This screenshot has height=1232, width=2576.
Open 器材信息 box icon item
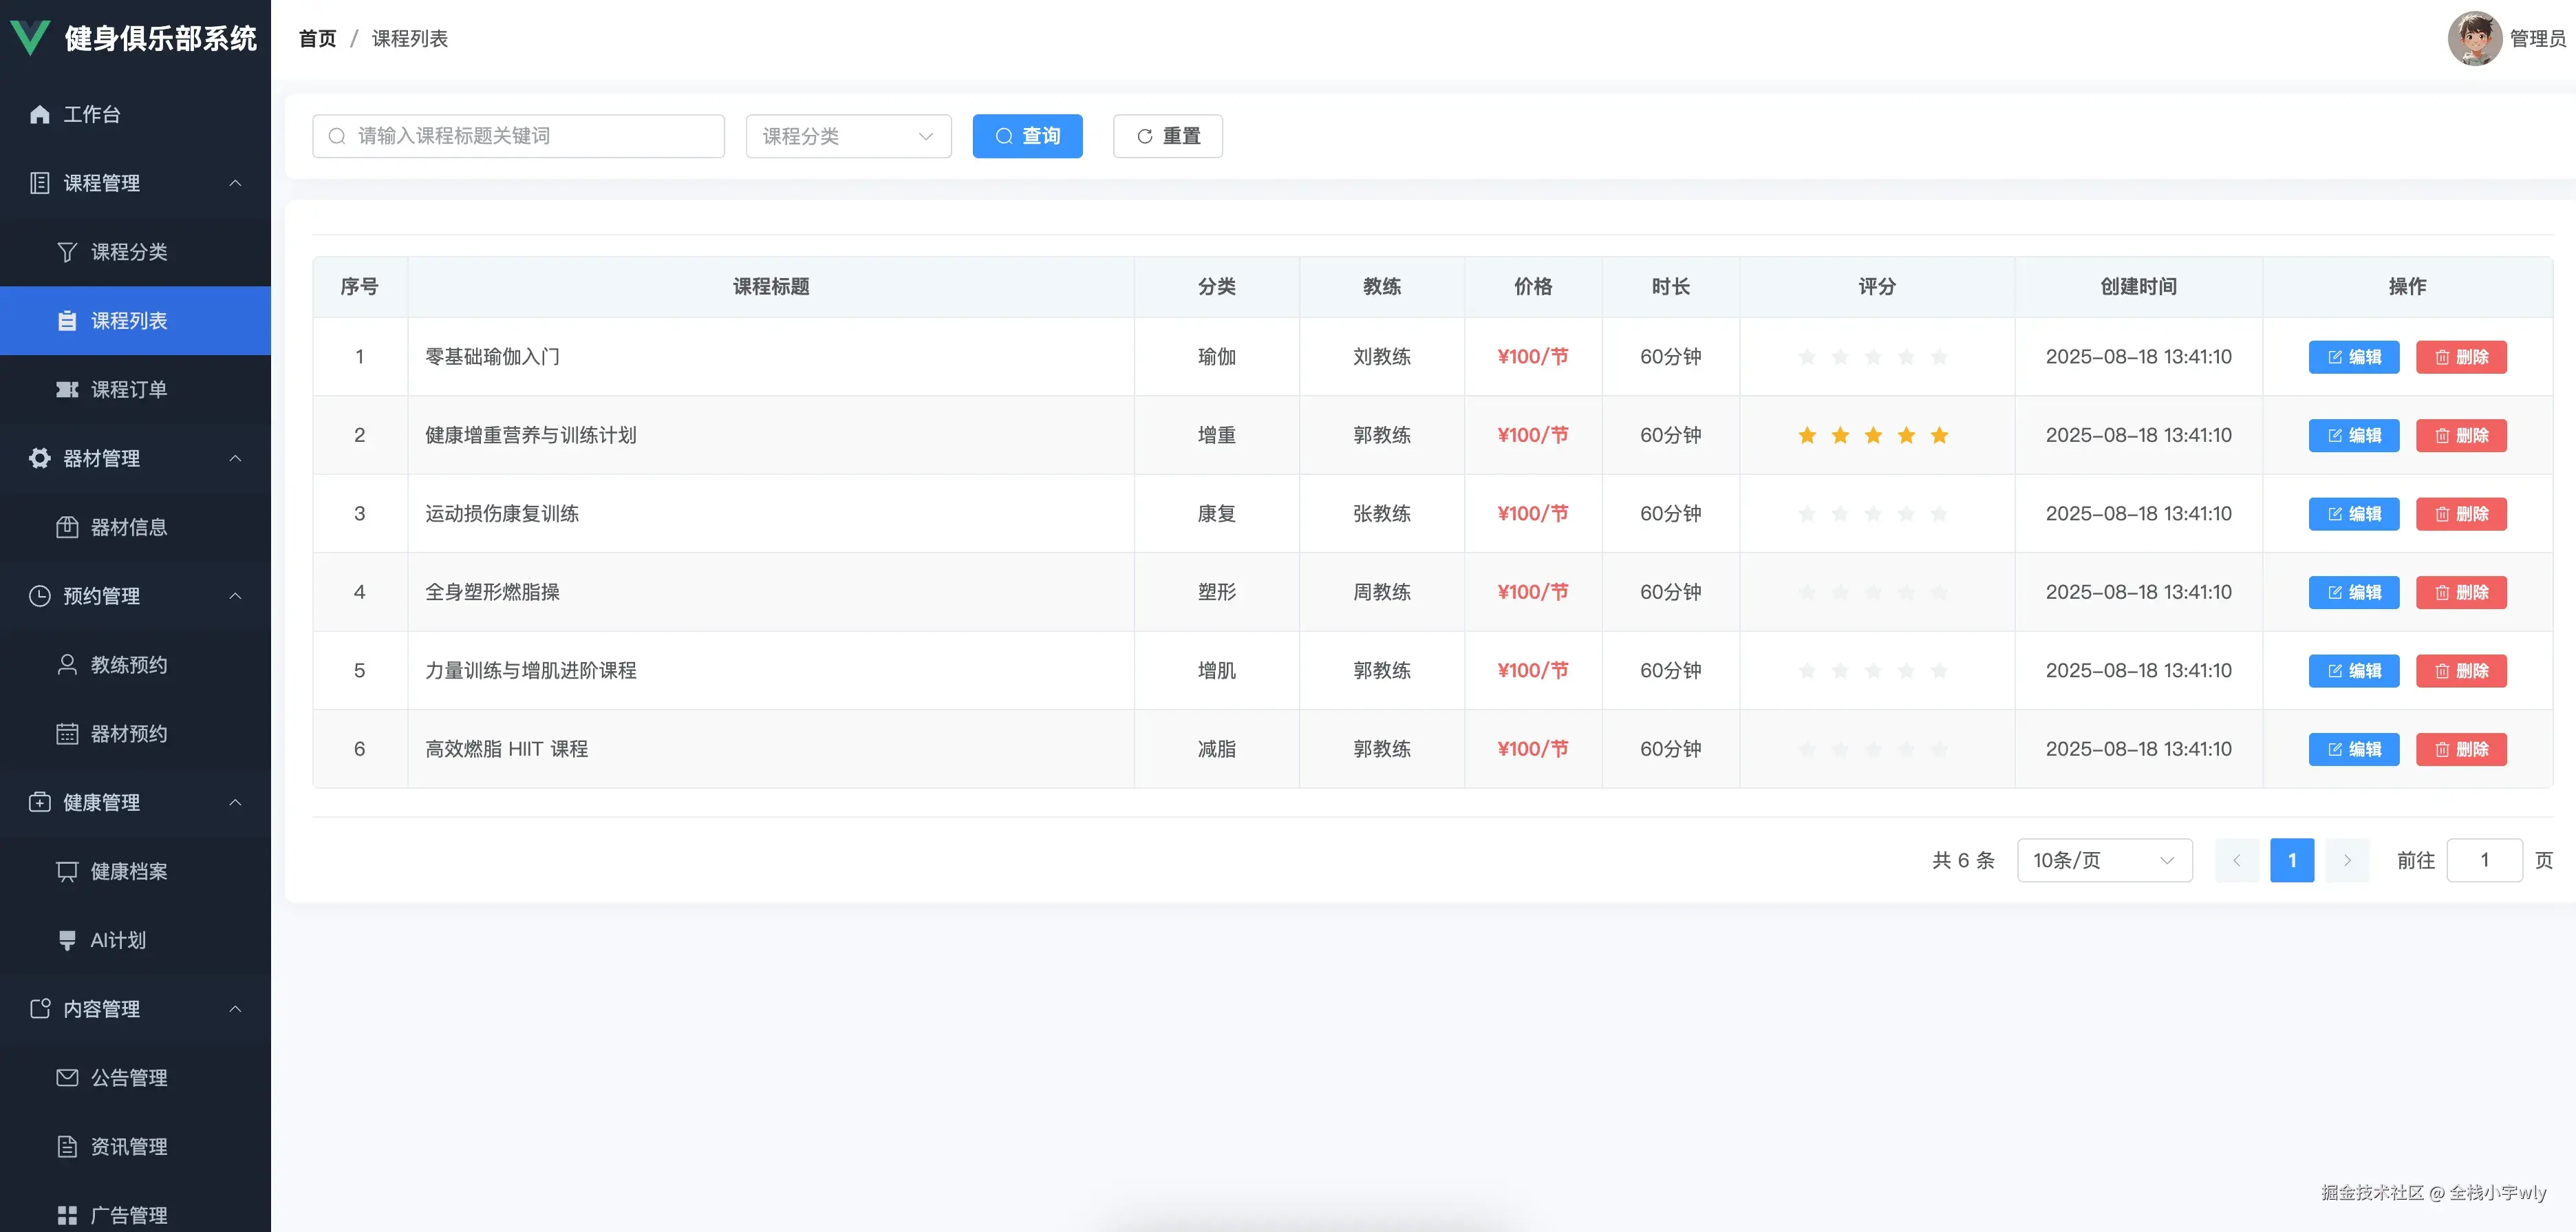point(67,527)
